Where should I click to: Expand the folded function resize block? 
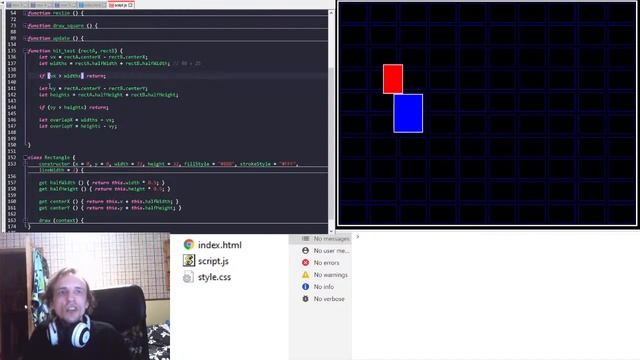coord(25,13)
